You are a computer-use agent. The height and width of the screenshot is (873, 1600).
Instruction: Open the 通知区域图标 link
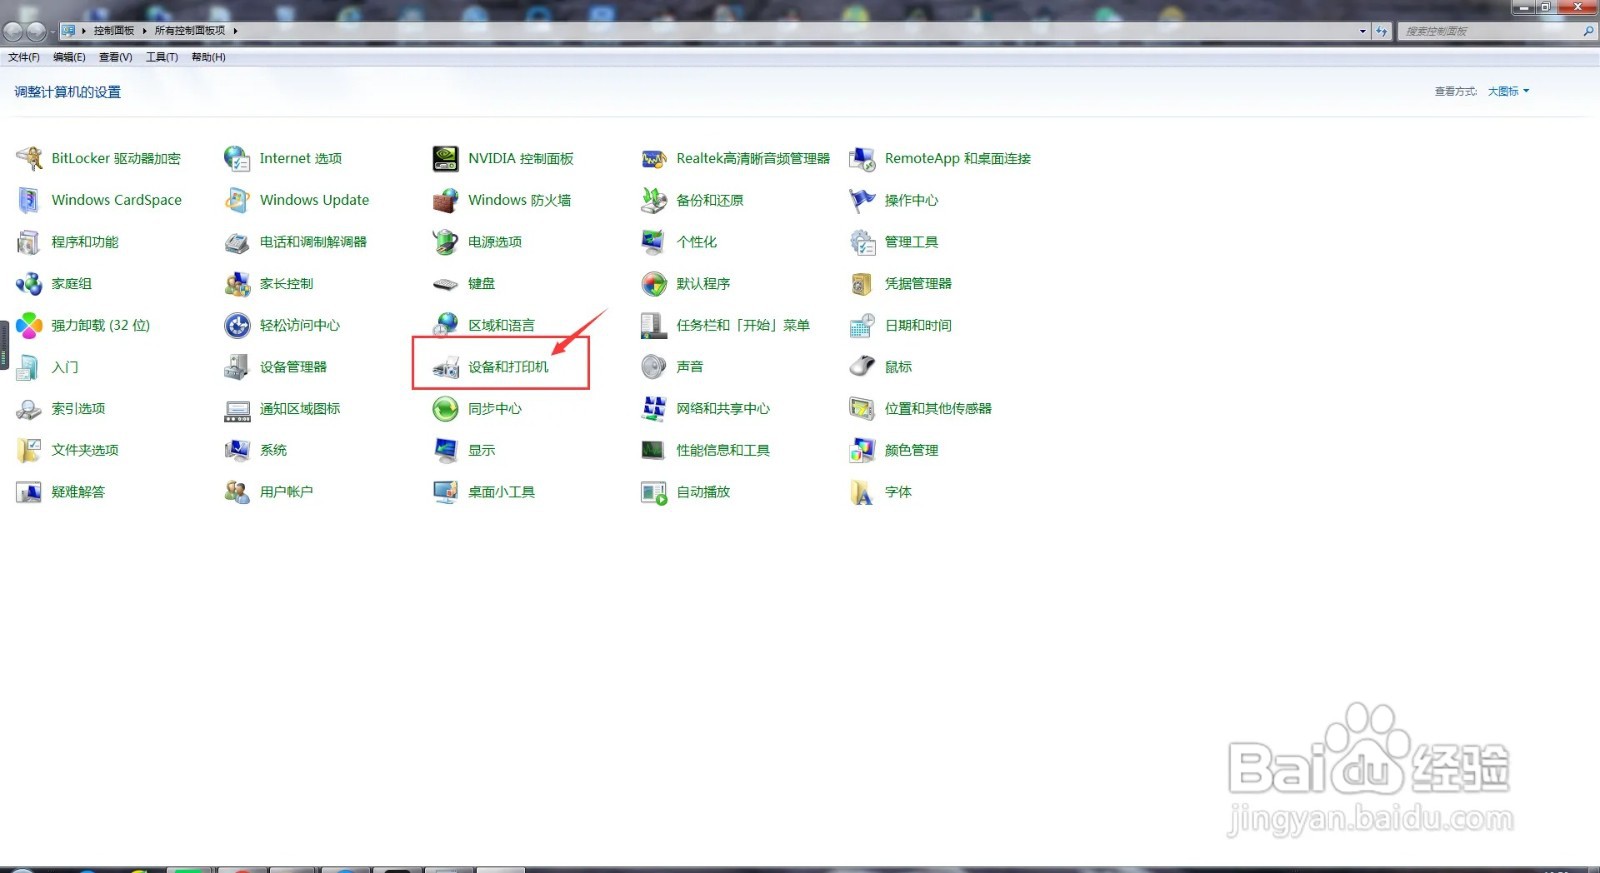pos(300,409)
